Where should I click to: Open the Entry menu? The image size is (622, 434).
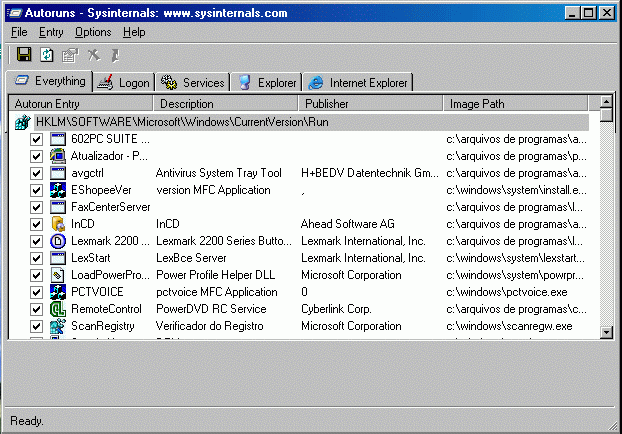51,32
